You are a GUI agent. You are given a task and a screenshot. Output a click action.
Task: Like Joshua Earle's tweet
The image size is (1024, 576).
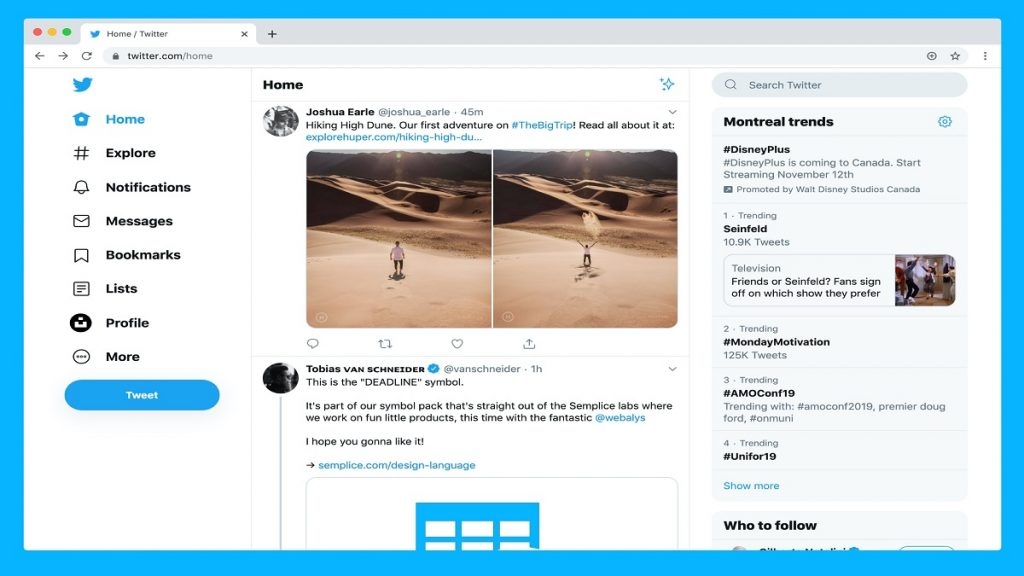457,344
